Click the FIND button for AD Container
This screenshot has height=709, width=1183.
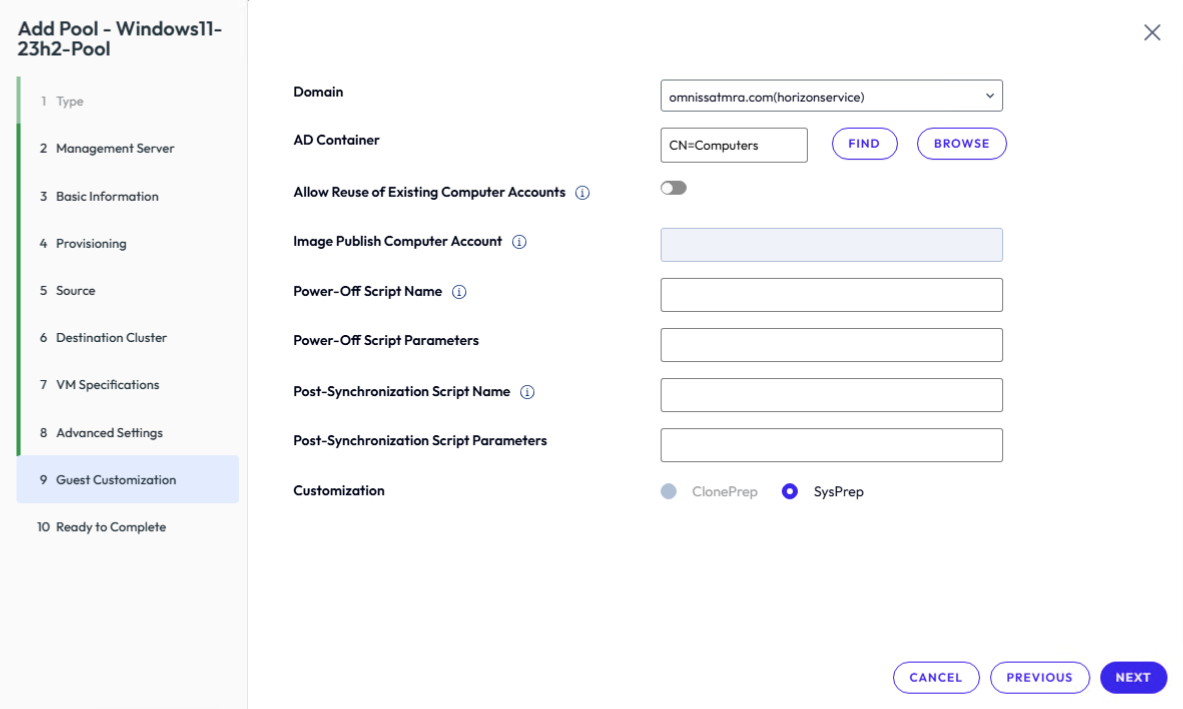click(x=864, y=143)
